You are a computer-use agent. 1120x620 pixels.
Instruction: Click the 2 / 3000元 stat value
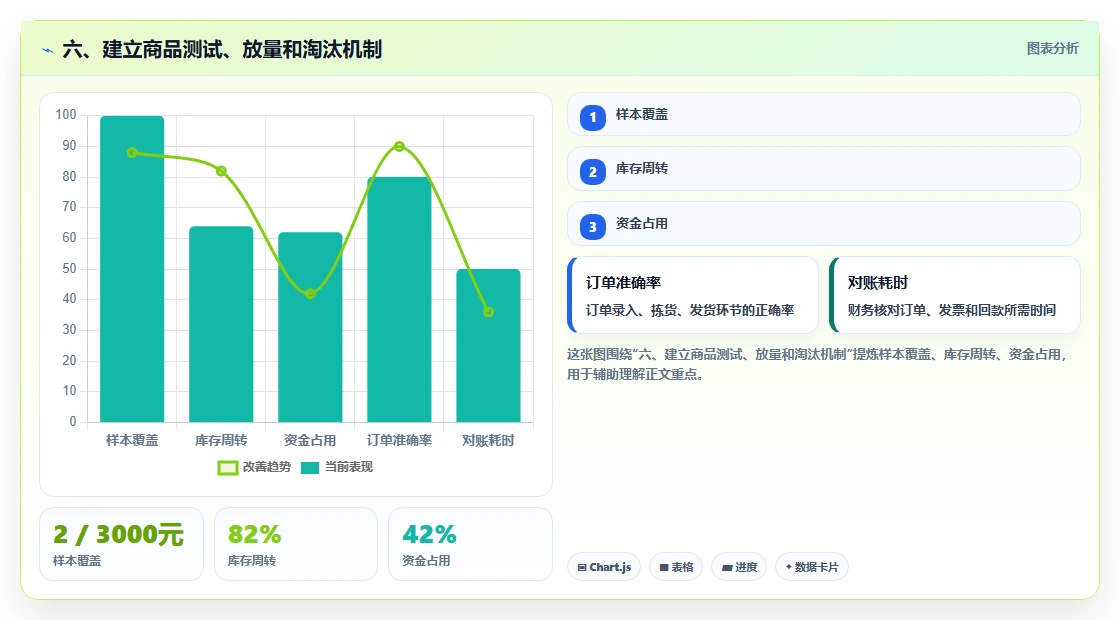[x=119, y=534]
